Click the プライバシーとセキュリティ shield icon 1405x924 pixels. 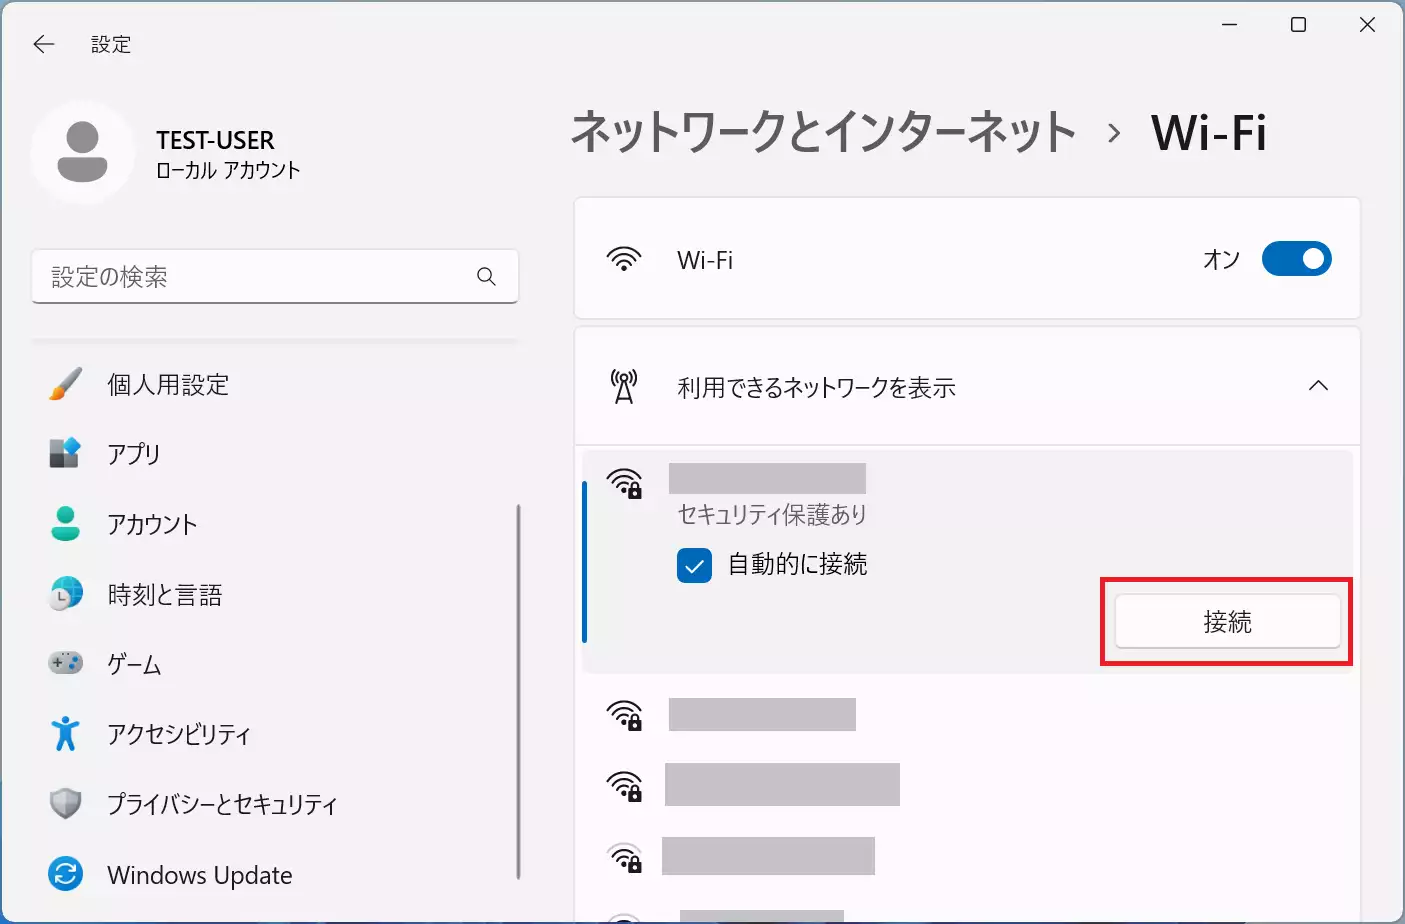(65, 804)
